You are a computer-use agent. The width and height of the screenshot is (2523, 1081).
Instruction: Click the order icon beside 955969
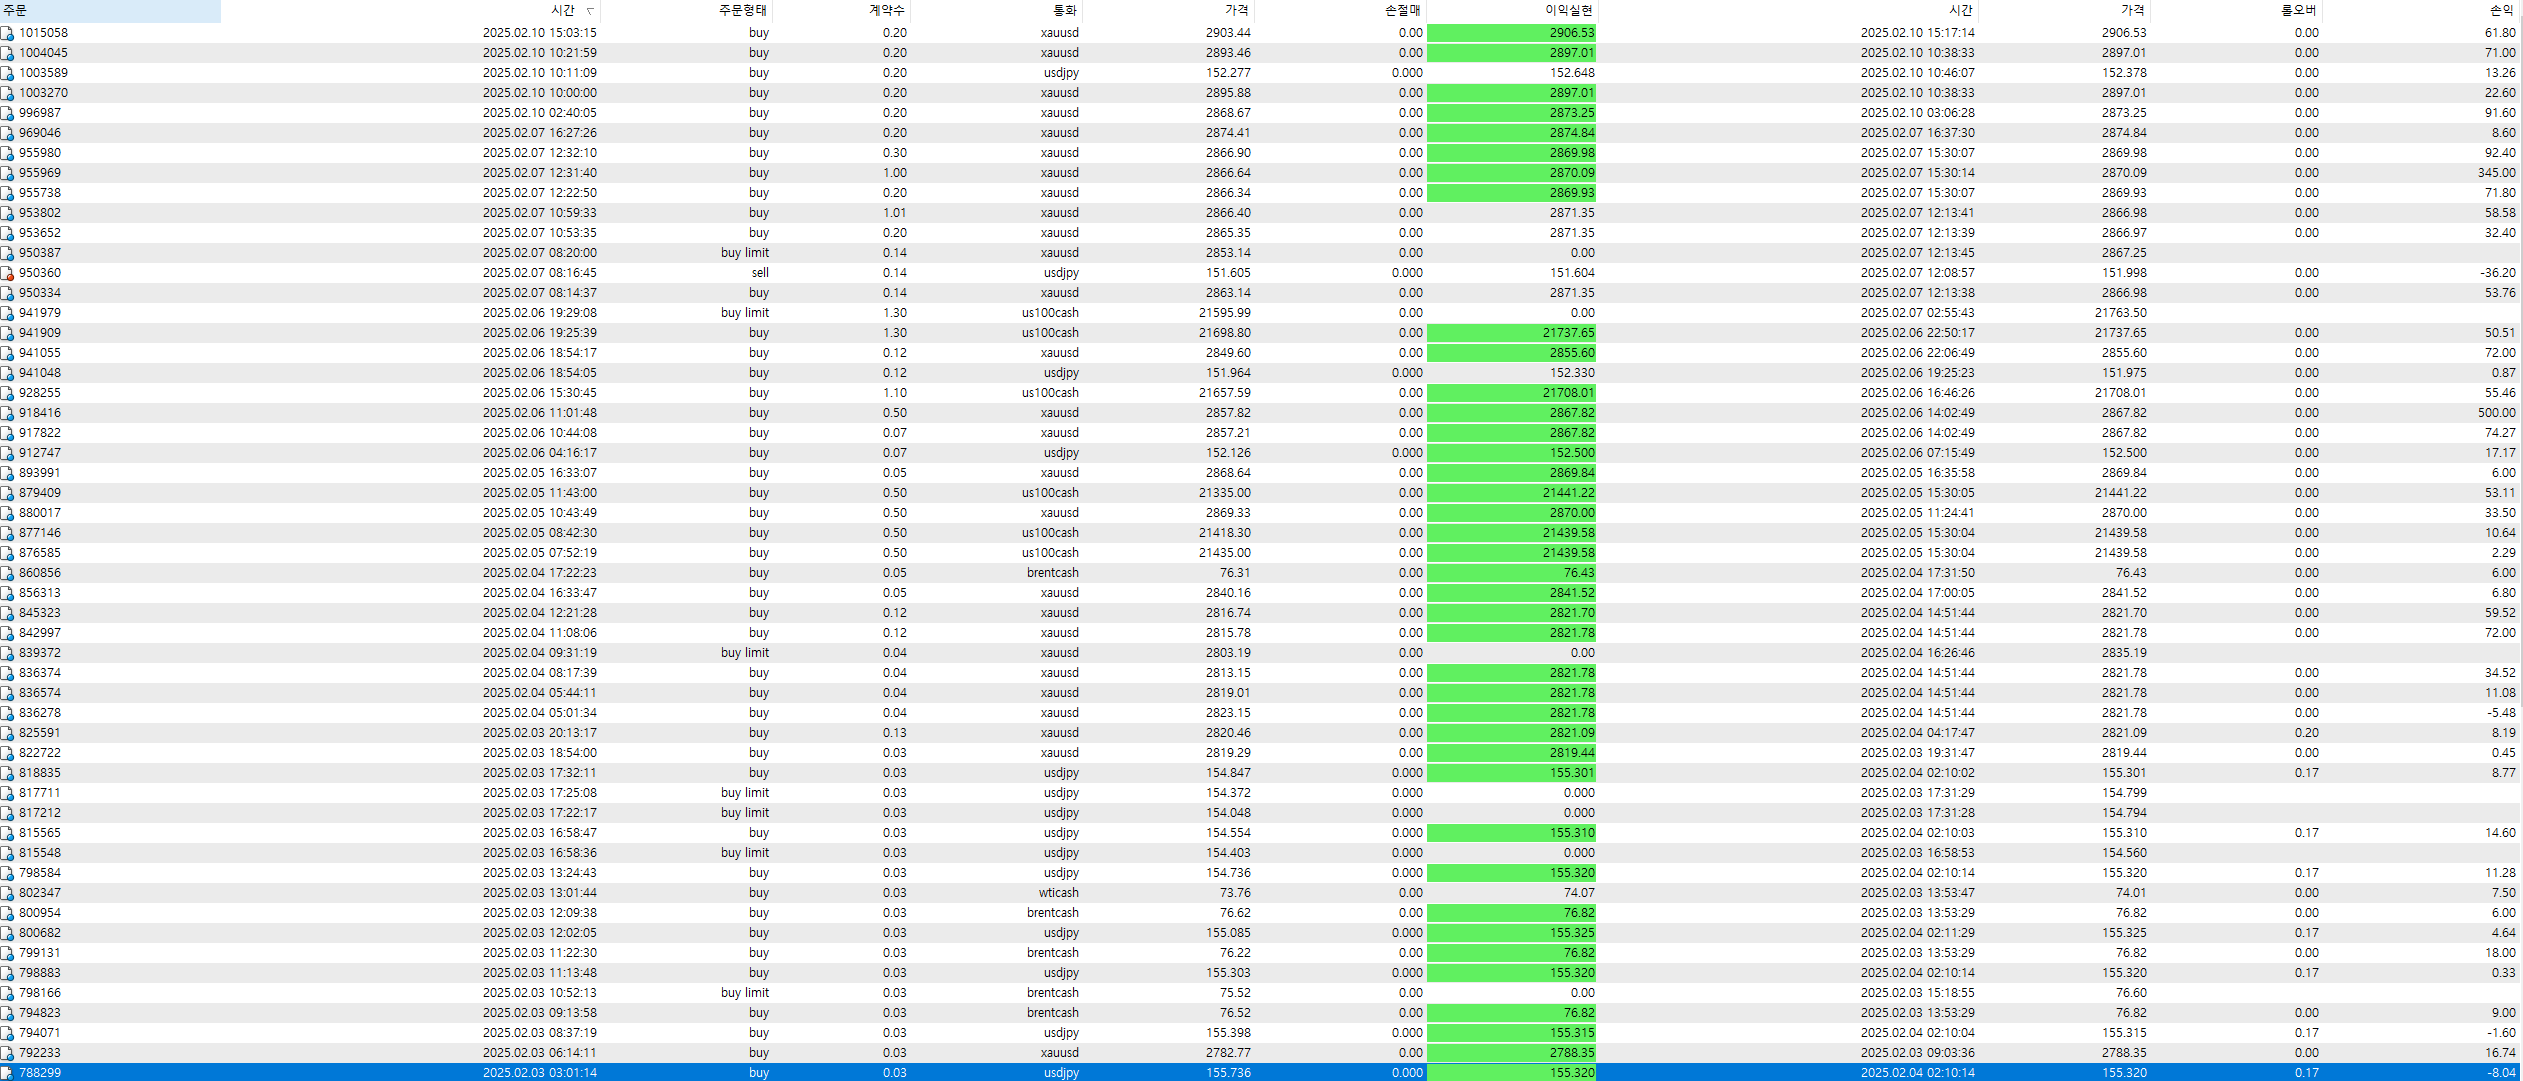pyautogui.click(x=7, y=173)
